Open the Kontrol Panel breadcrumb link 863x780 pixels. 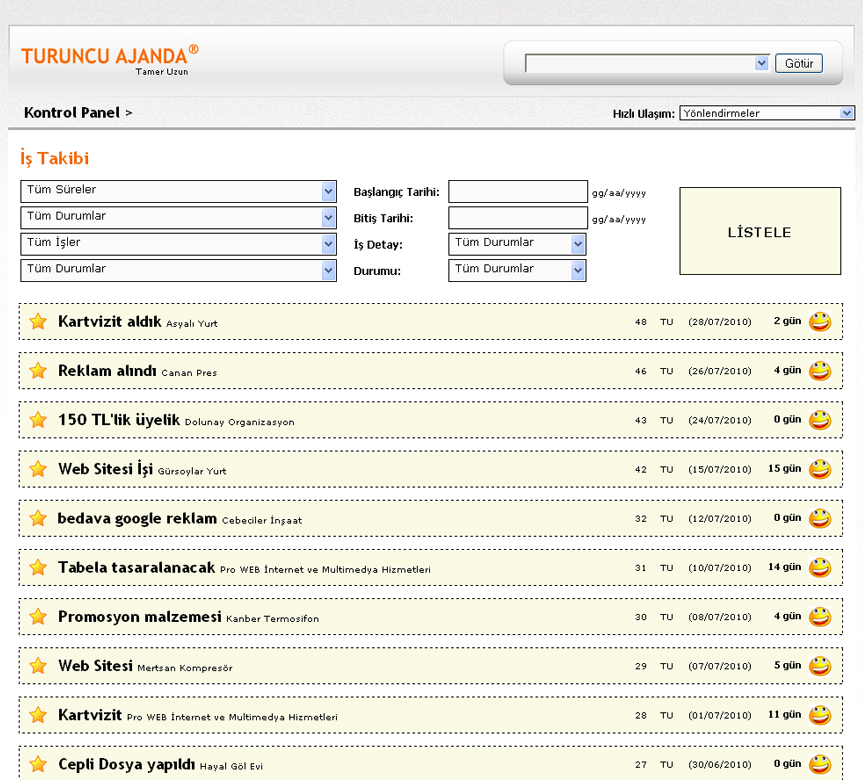[71, 113]
